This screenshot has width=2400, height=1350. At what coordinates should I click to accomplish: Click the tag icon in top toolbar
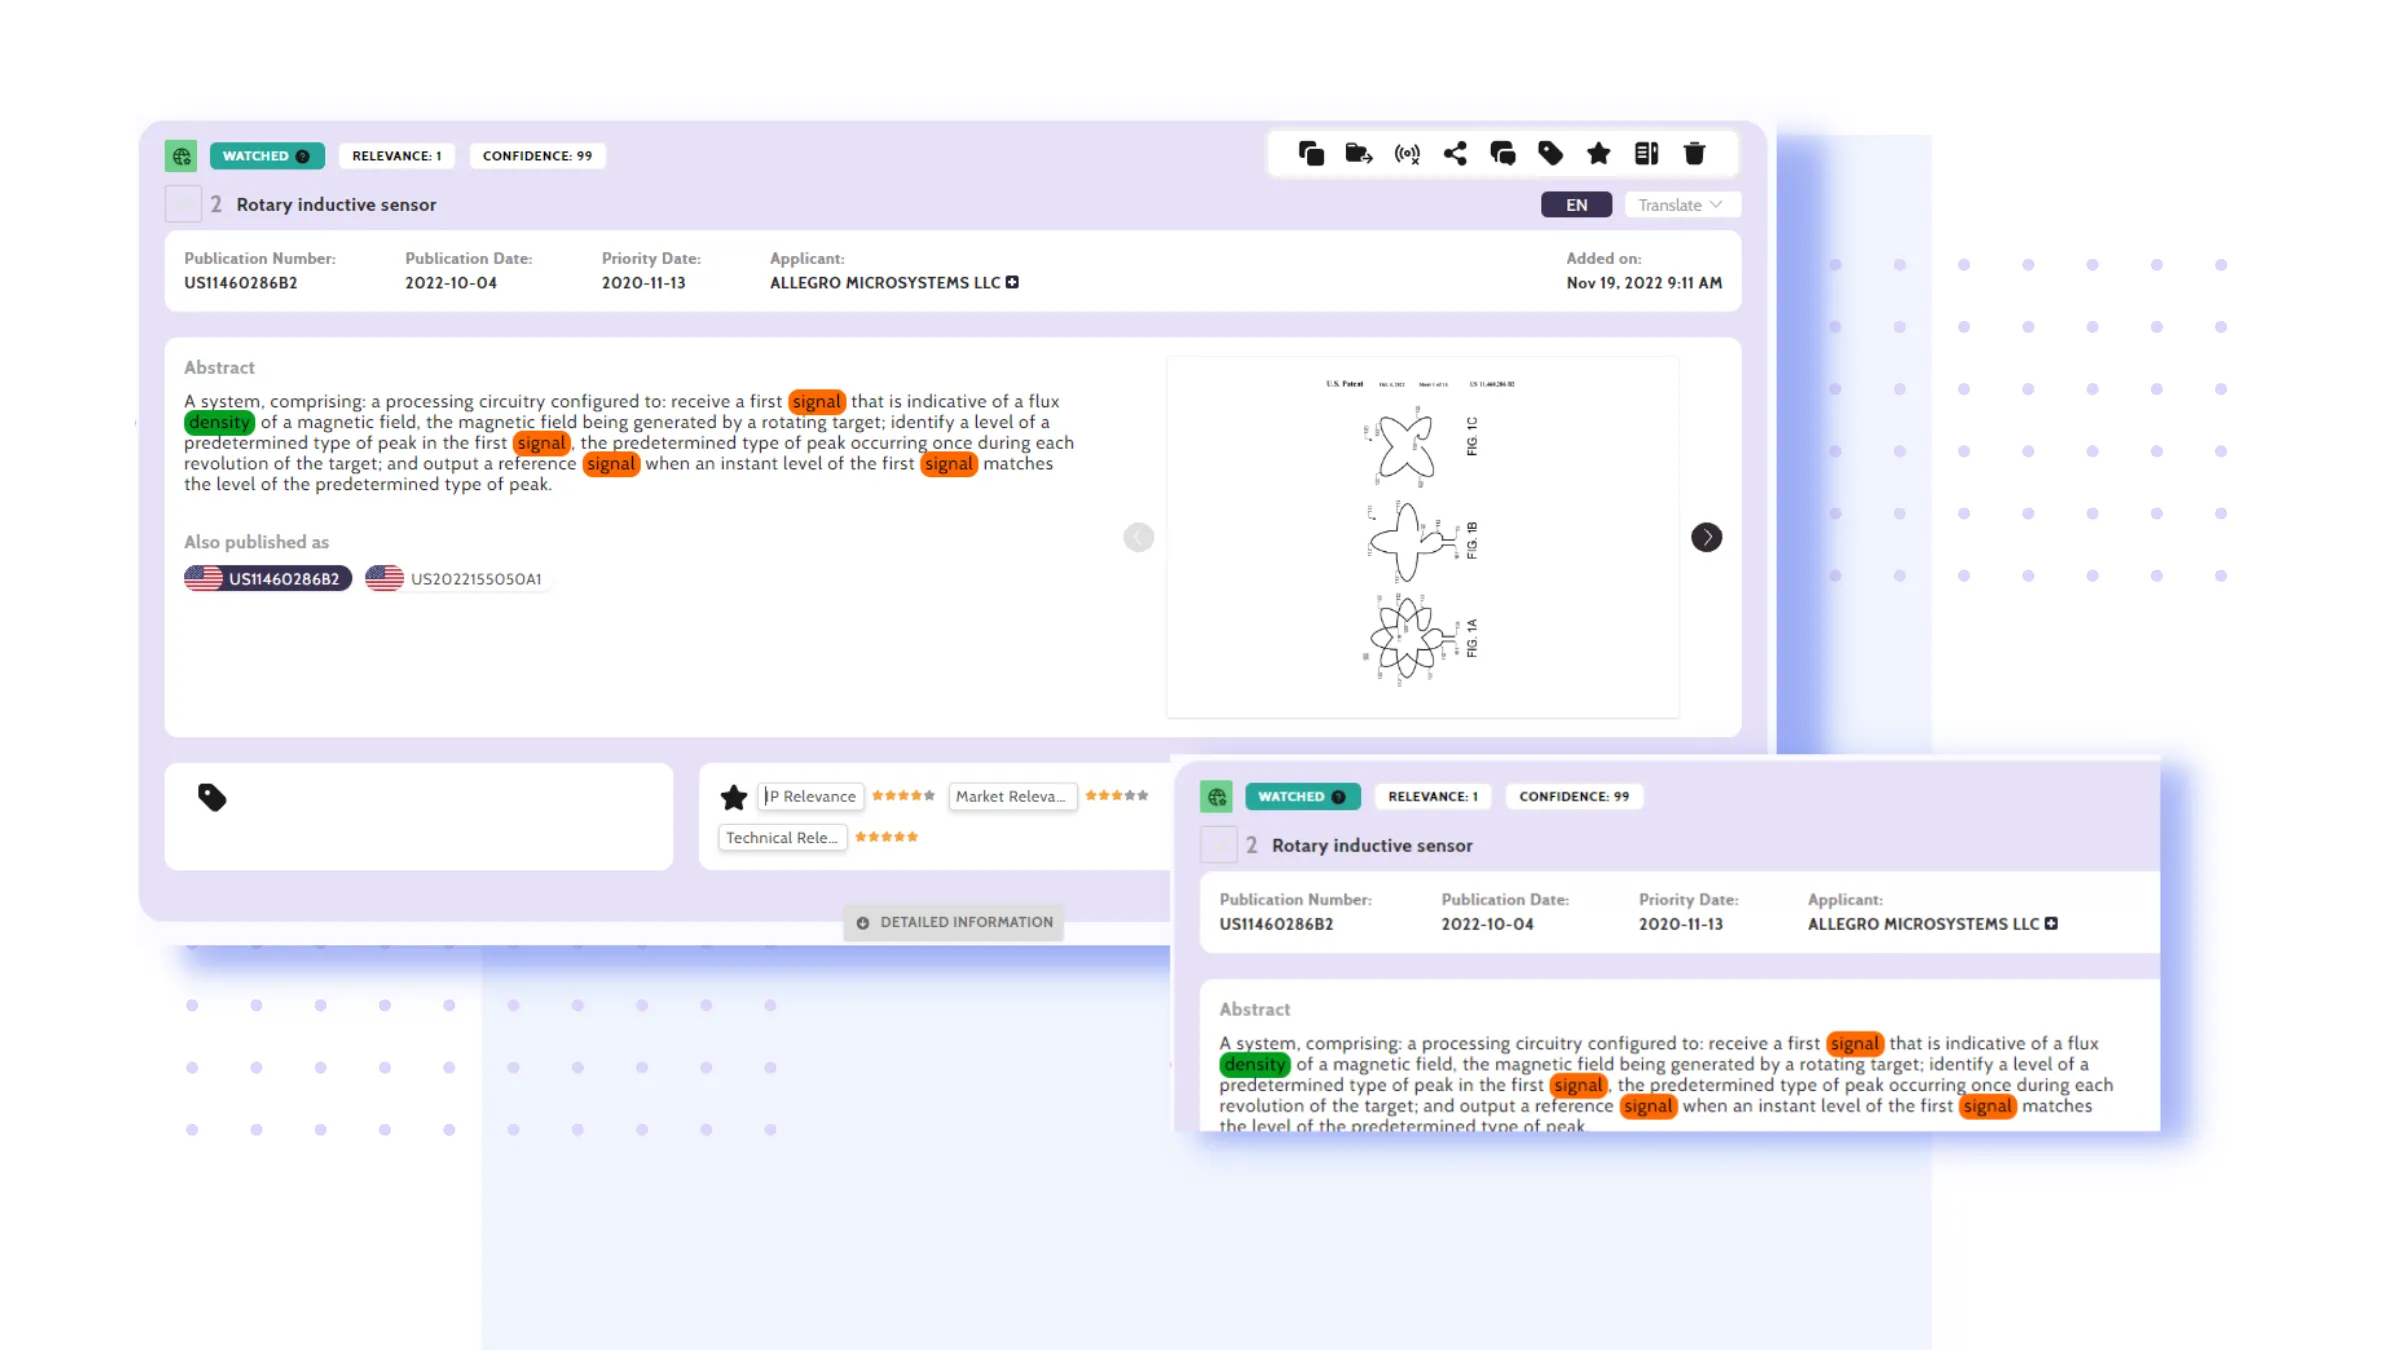click(1550, 154)
